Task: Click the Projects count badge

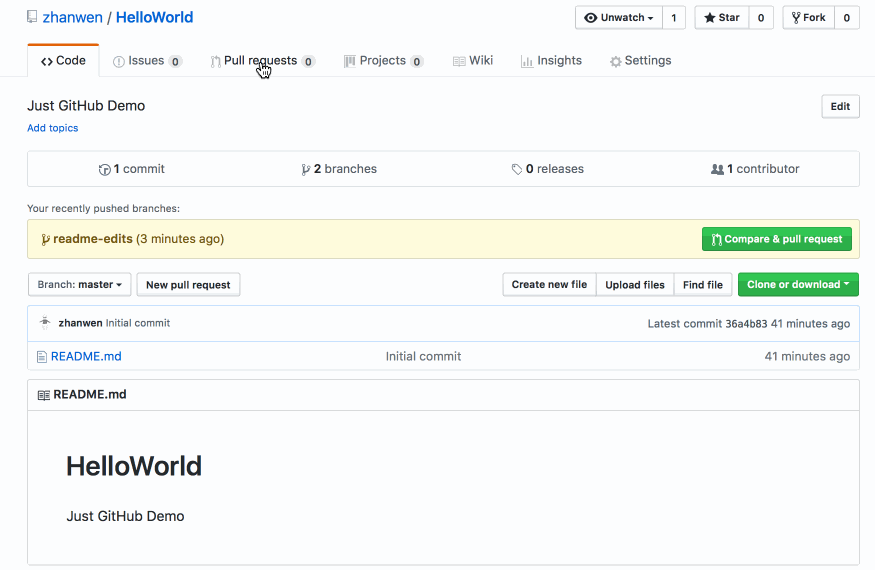Action: pyautogui.click(x=417, y=61)
